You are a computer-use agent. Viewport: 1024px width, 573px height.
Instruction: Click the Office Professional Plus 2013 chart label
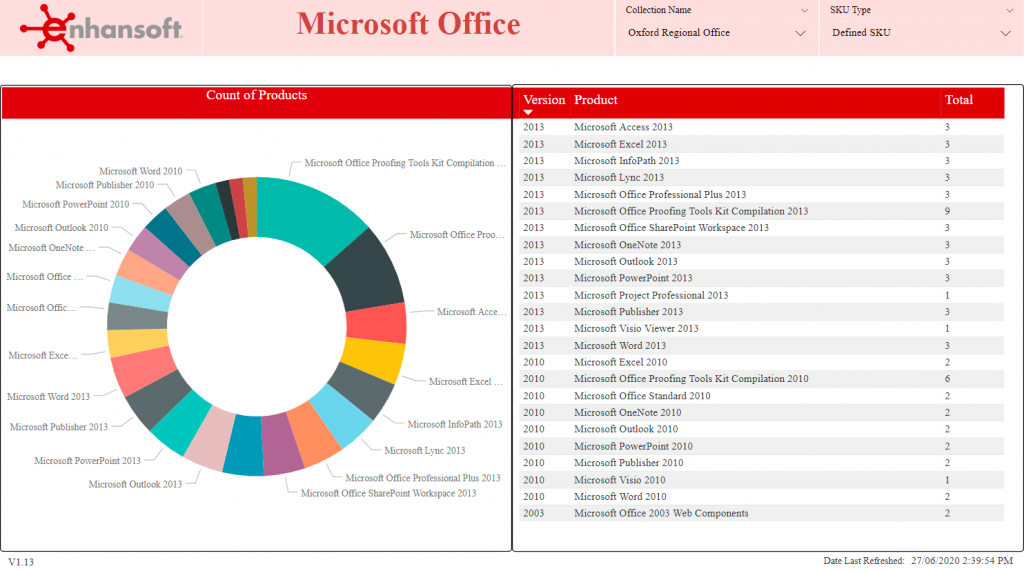(423, 478)
